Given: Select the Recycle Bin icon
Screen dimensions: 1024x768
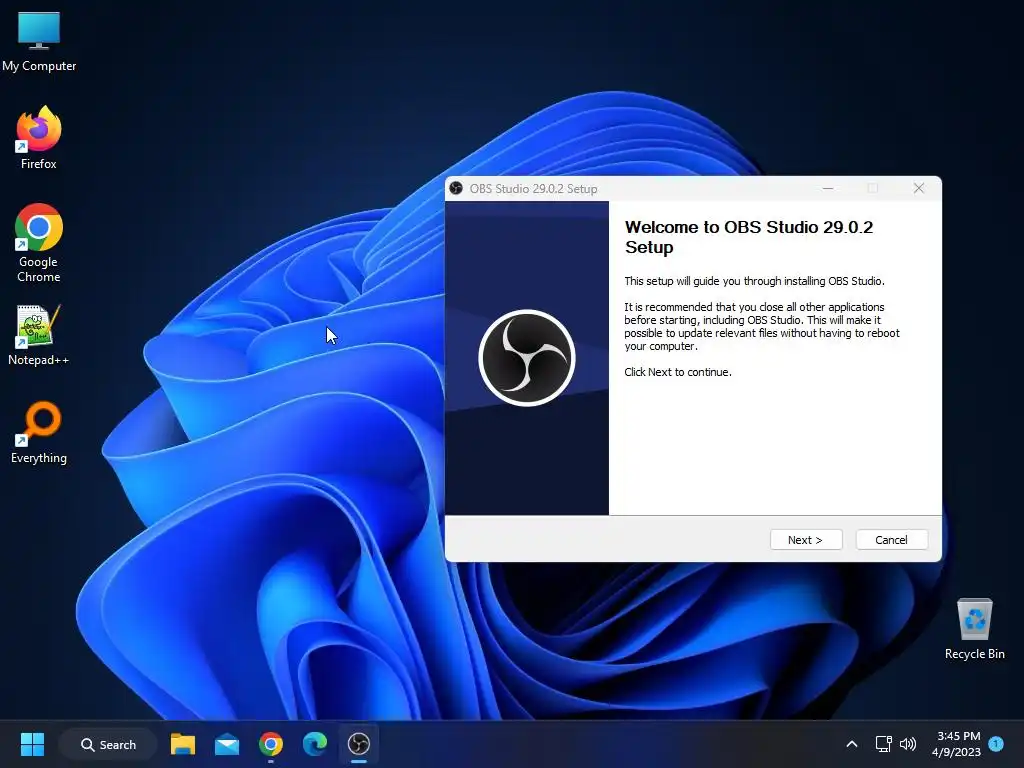Looking at the screenshot, I should coord(974,629).
